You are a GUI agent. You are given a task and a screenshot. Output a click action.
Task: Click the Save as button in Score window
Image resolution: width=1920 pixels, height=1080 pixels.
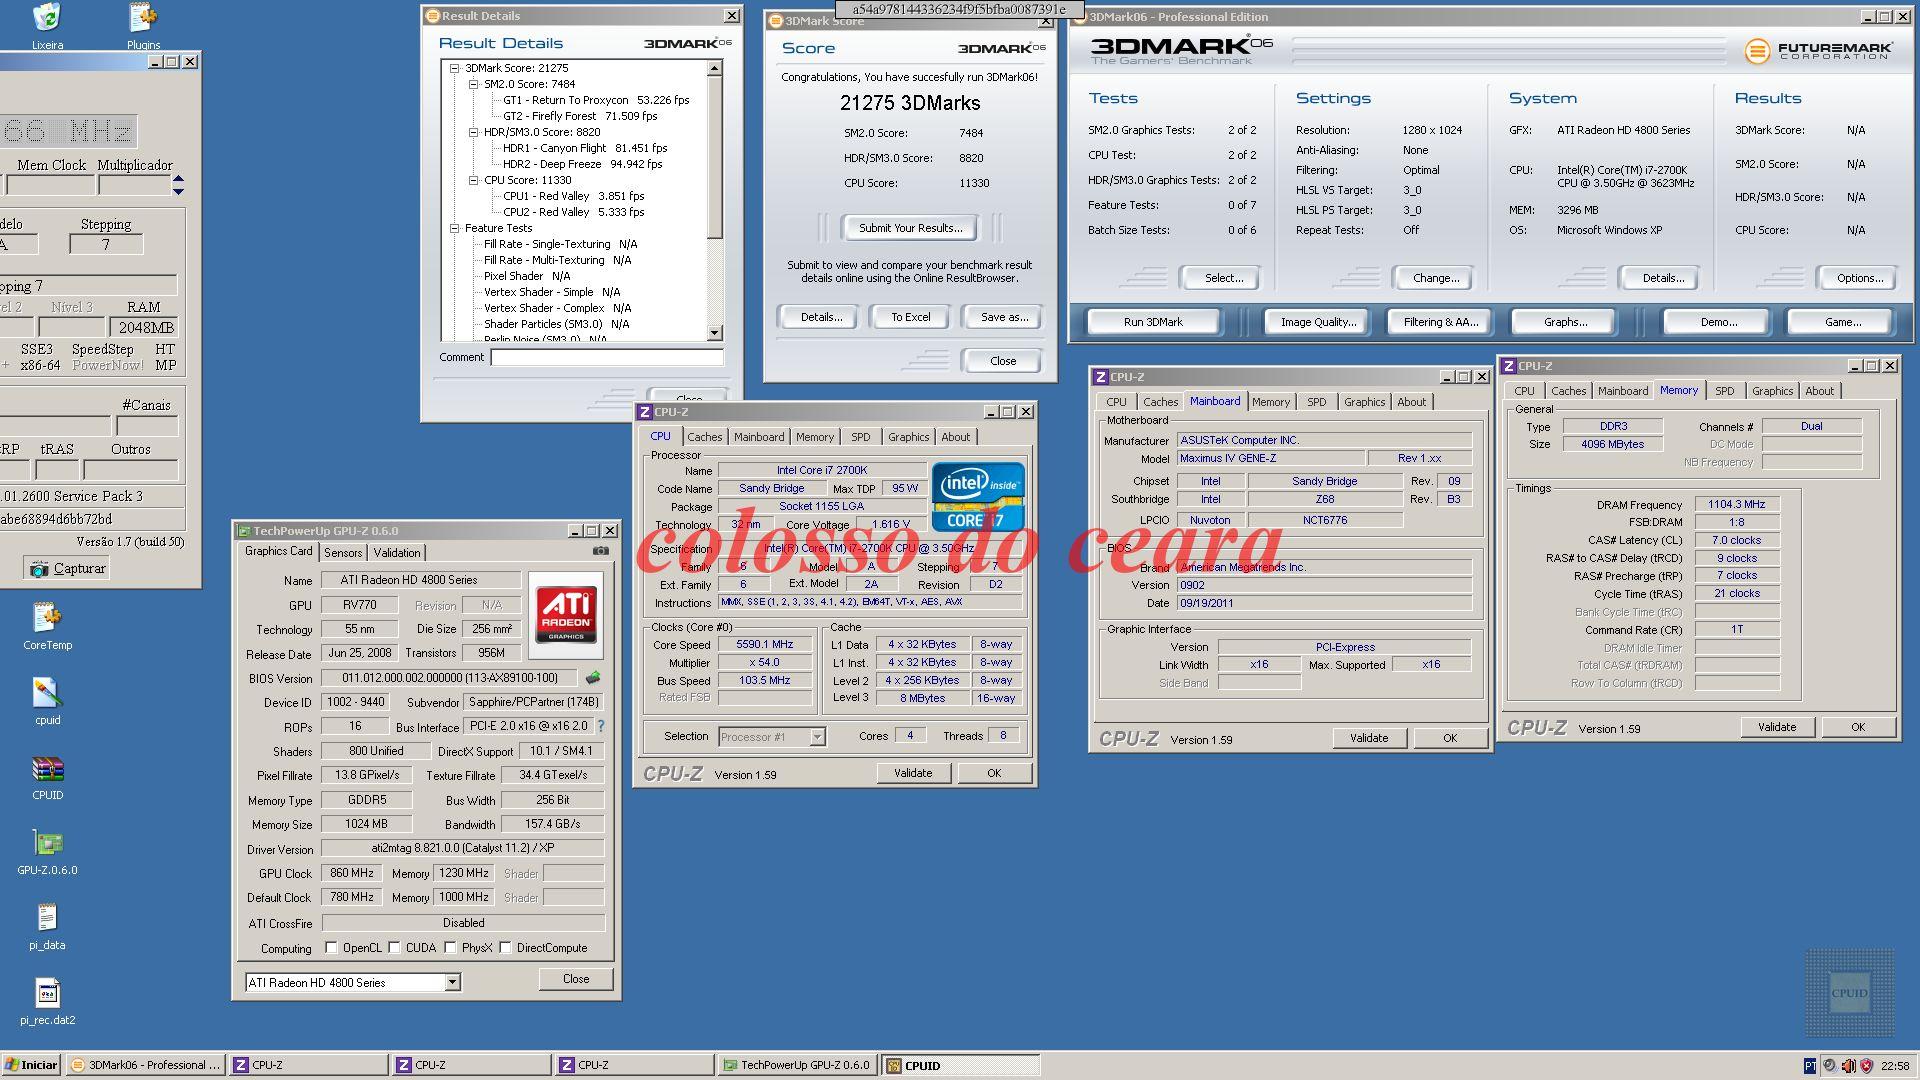pos(1004,317)
